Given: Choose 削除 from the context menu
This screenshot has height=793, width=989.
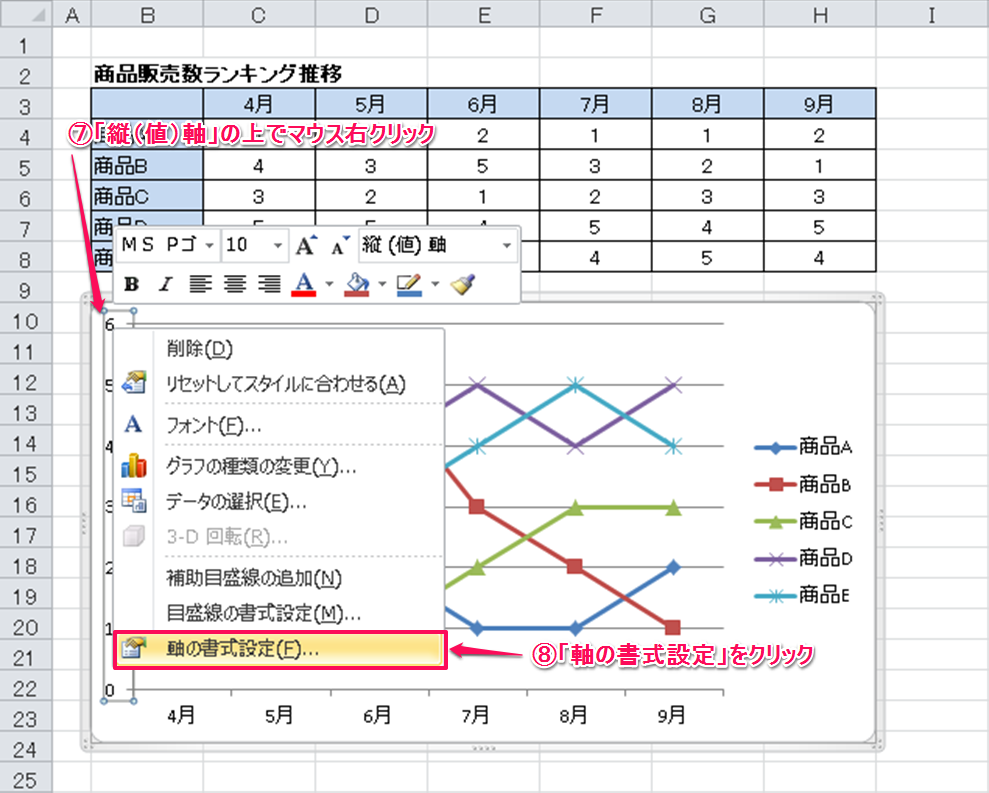Looking at the screenshot, I should pos(199,349).
